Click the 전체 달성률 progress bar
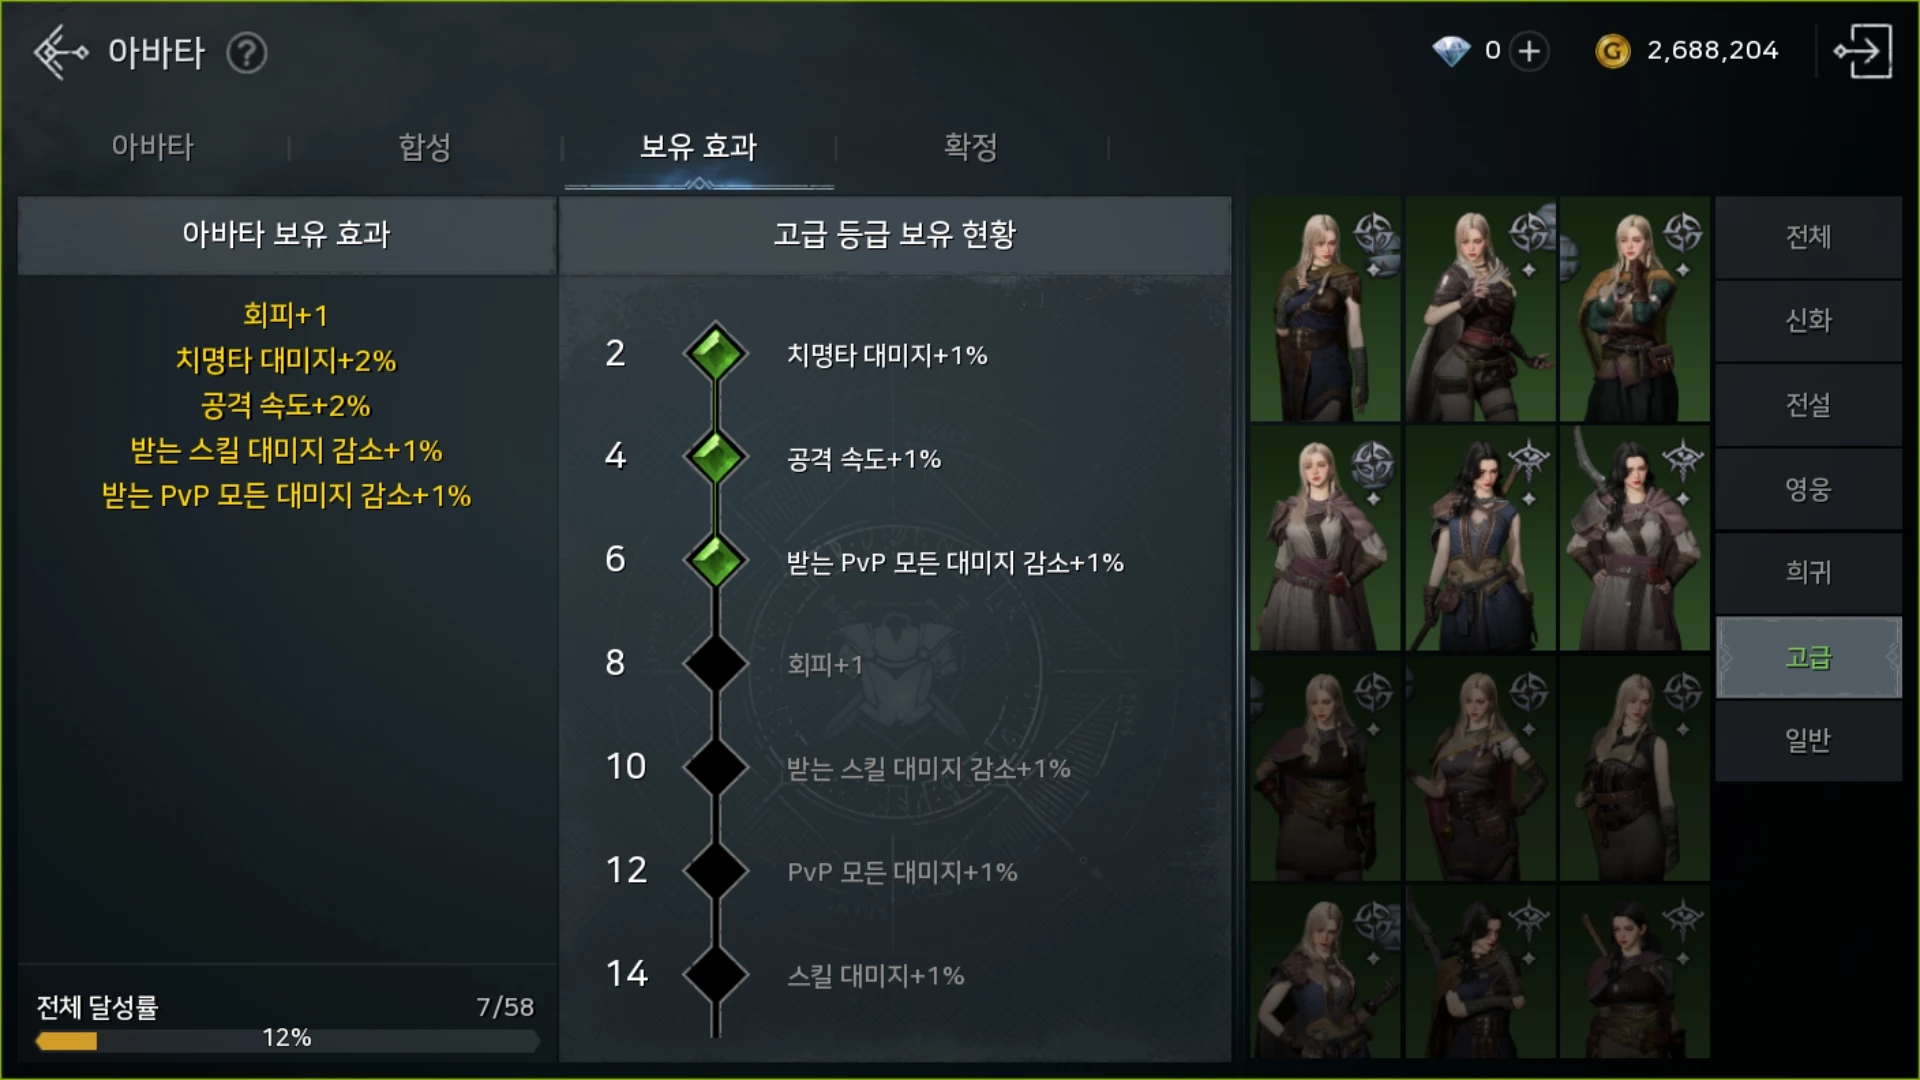The image size is (1920, 1080). tap(287, 1041)
